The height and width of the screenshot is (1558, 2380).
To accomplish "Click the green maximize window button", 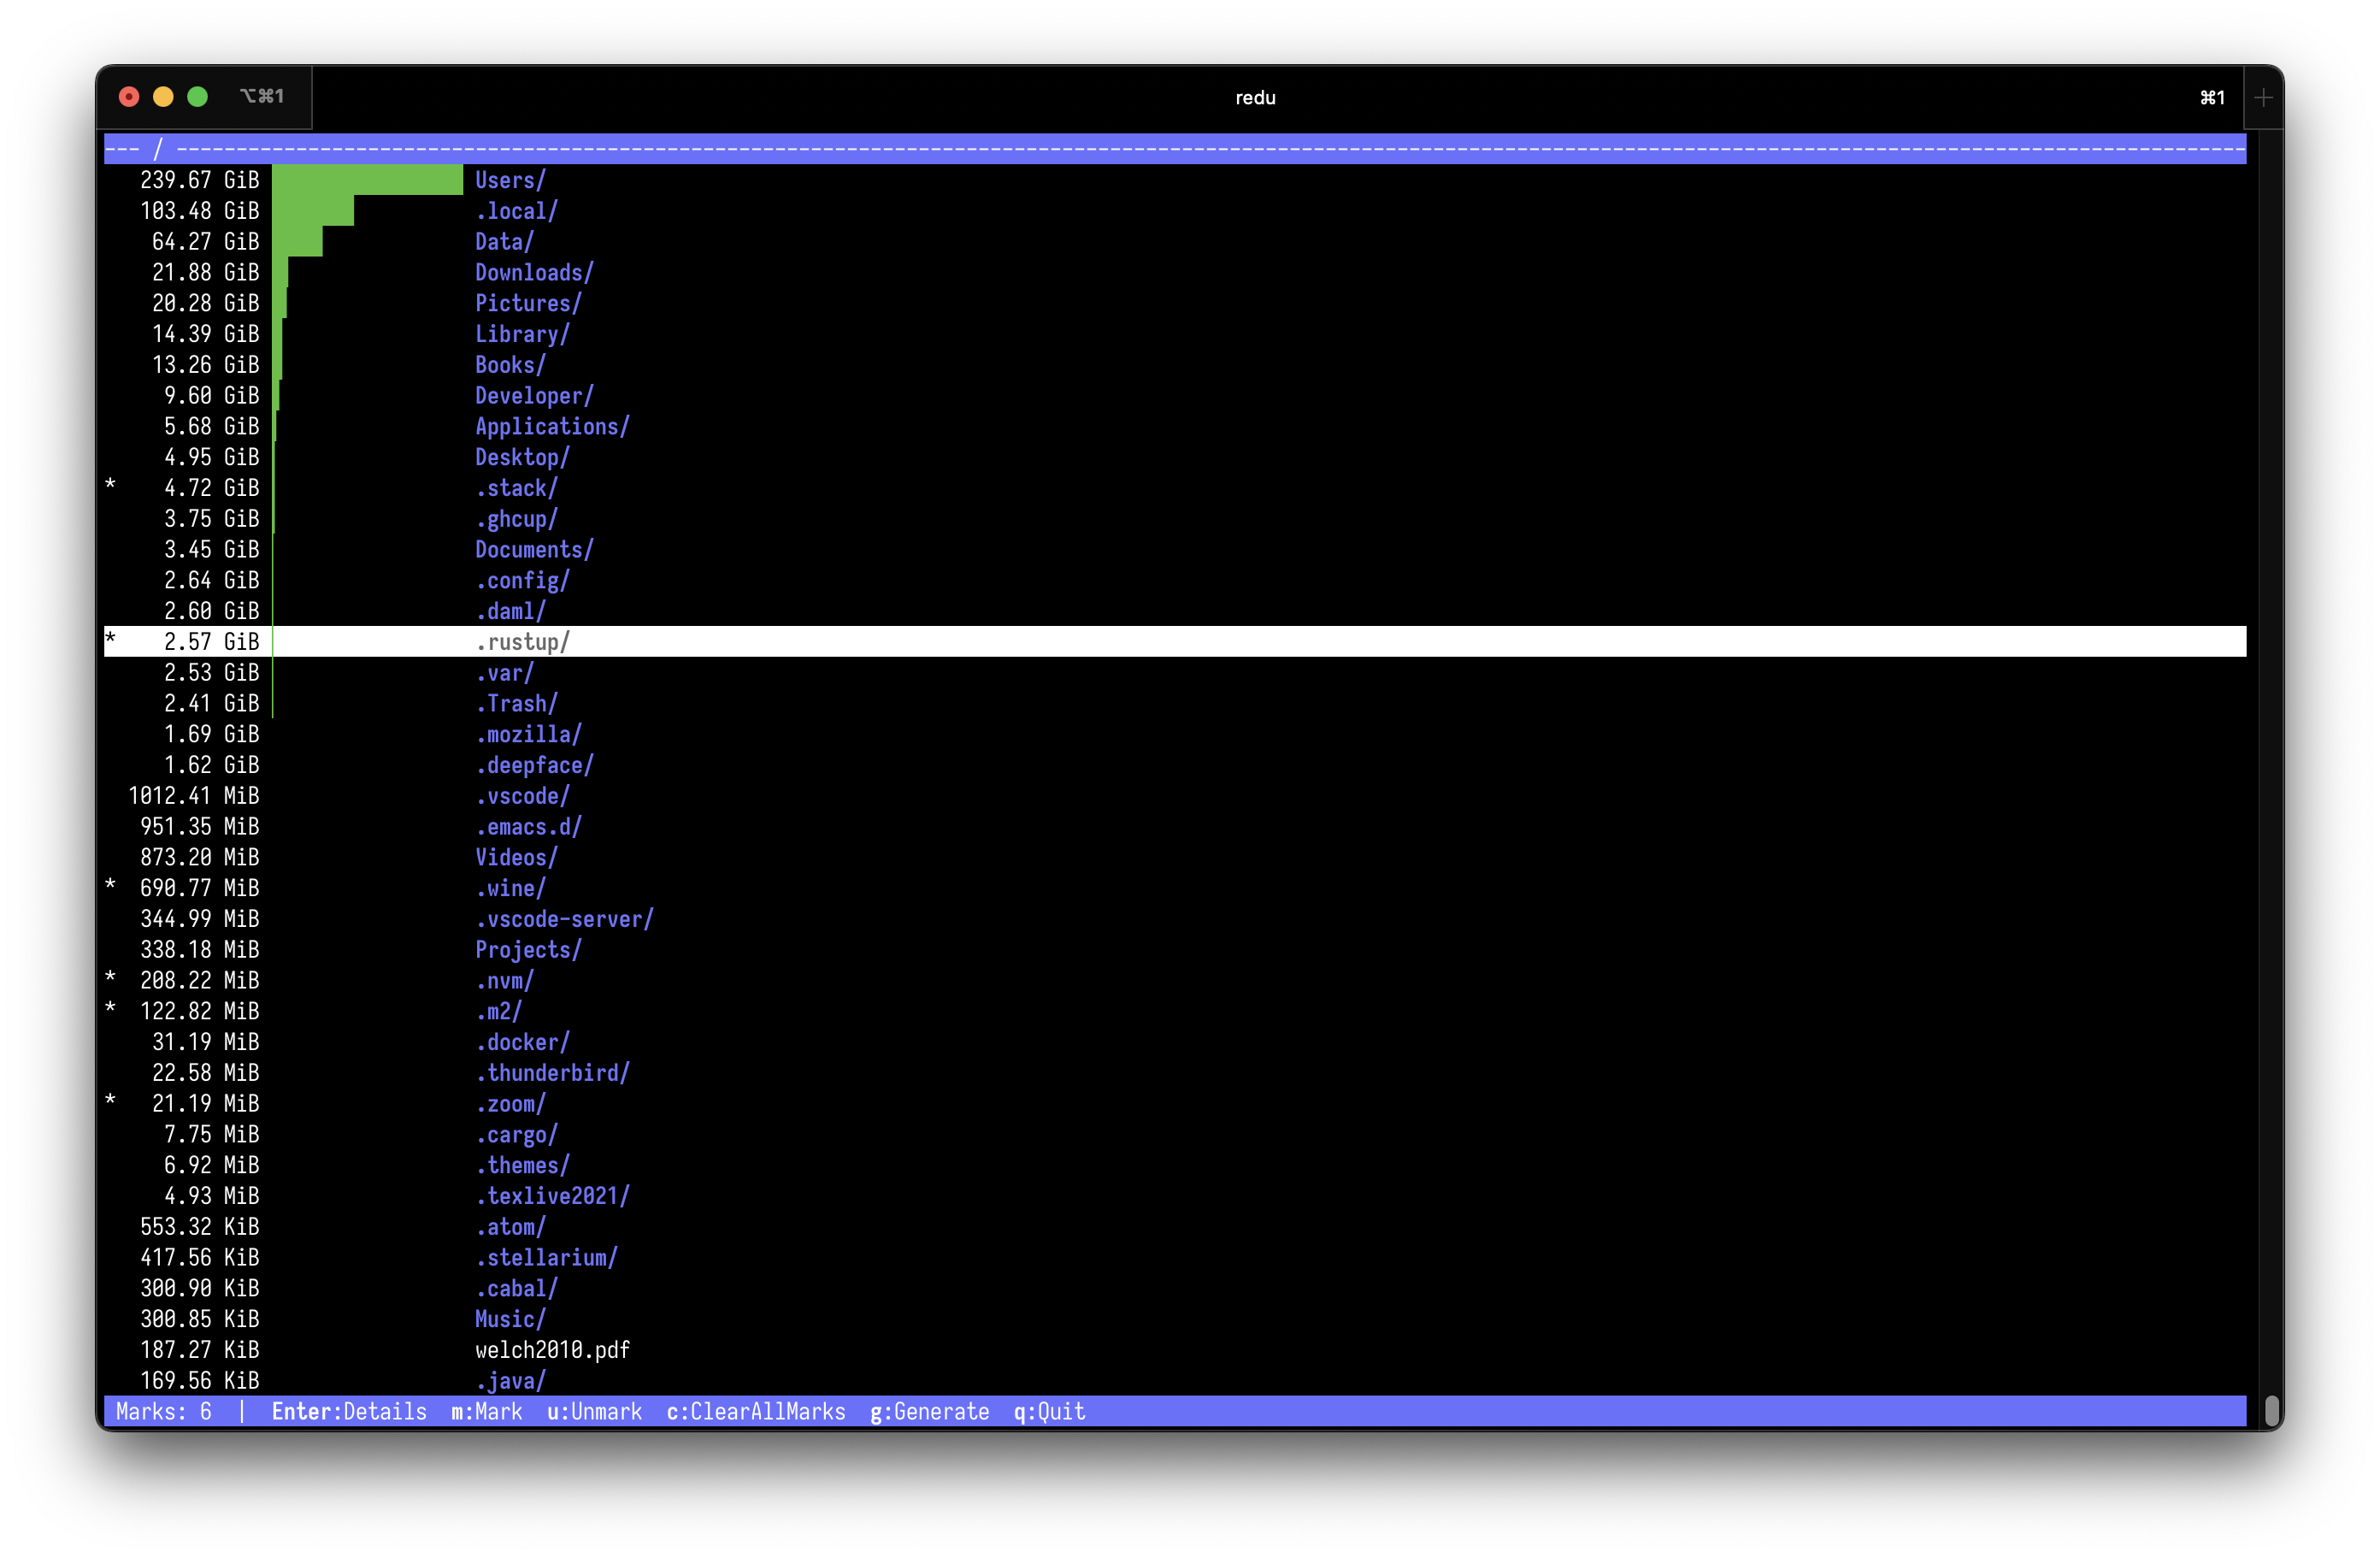I will click(198, 96).
